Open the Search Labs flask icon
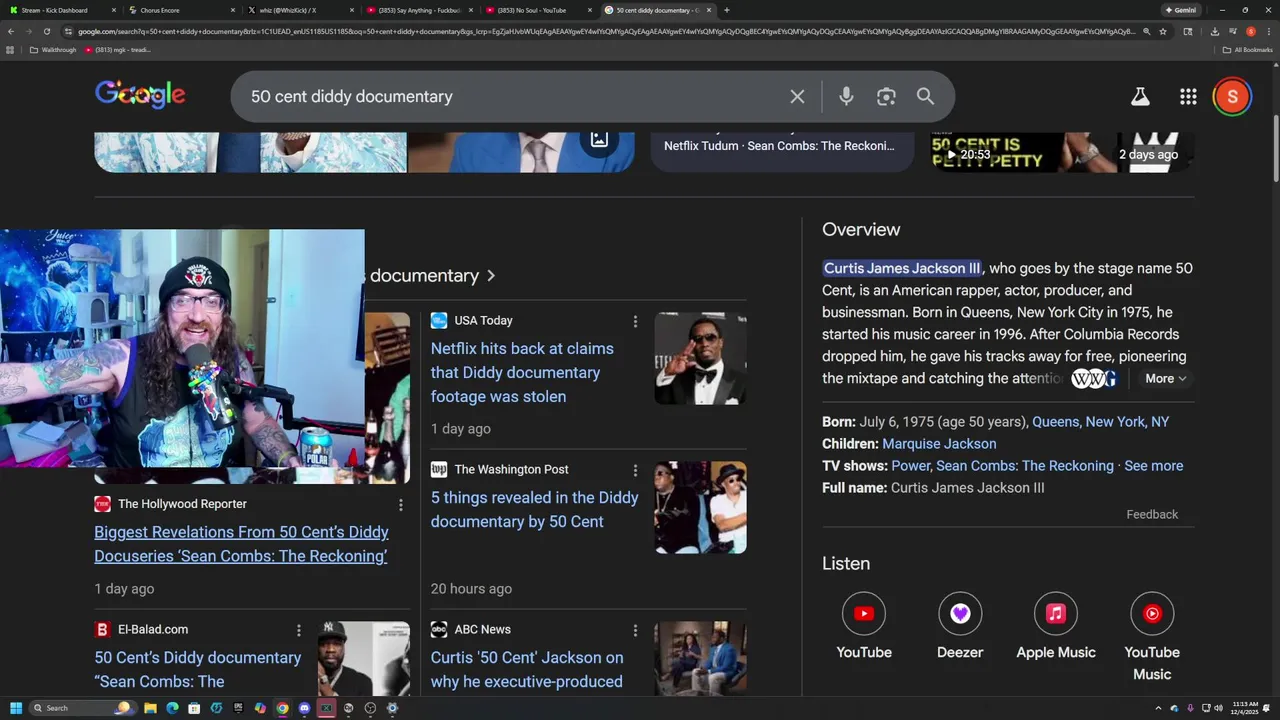This screenshot has height=720, width=1280. pos(1140,96)
